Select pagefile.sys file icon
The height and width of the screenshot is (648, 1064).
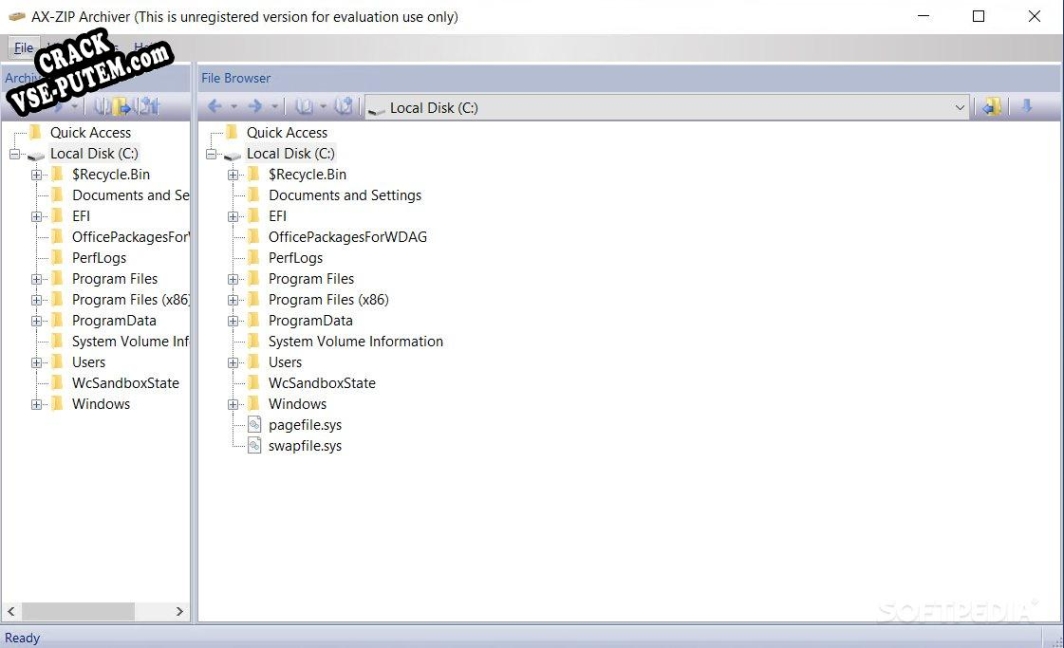click(x=254, y=425)
